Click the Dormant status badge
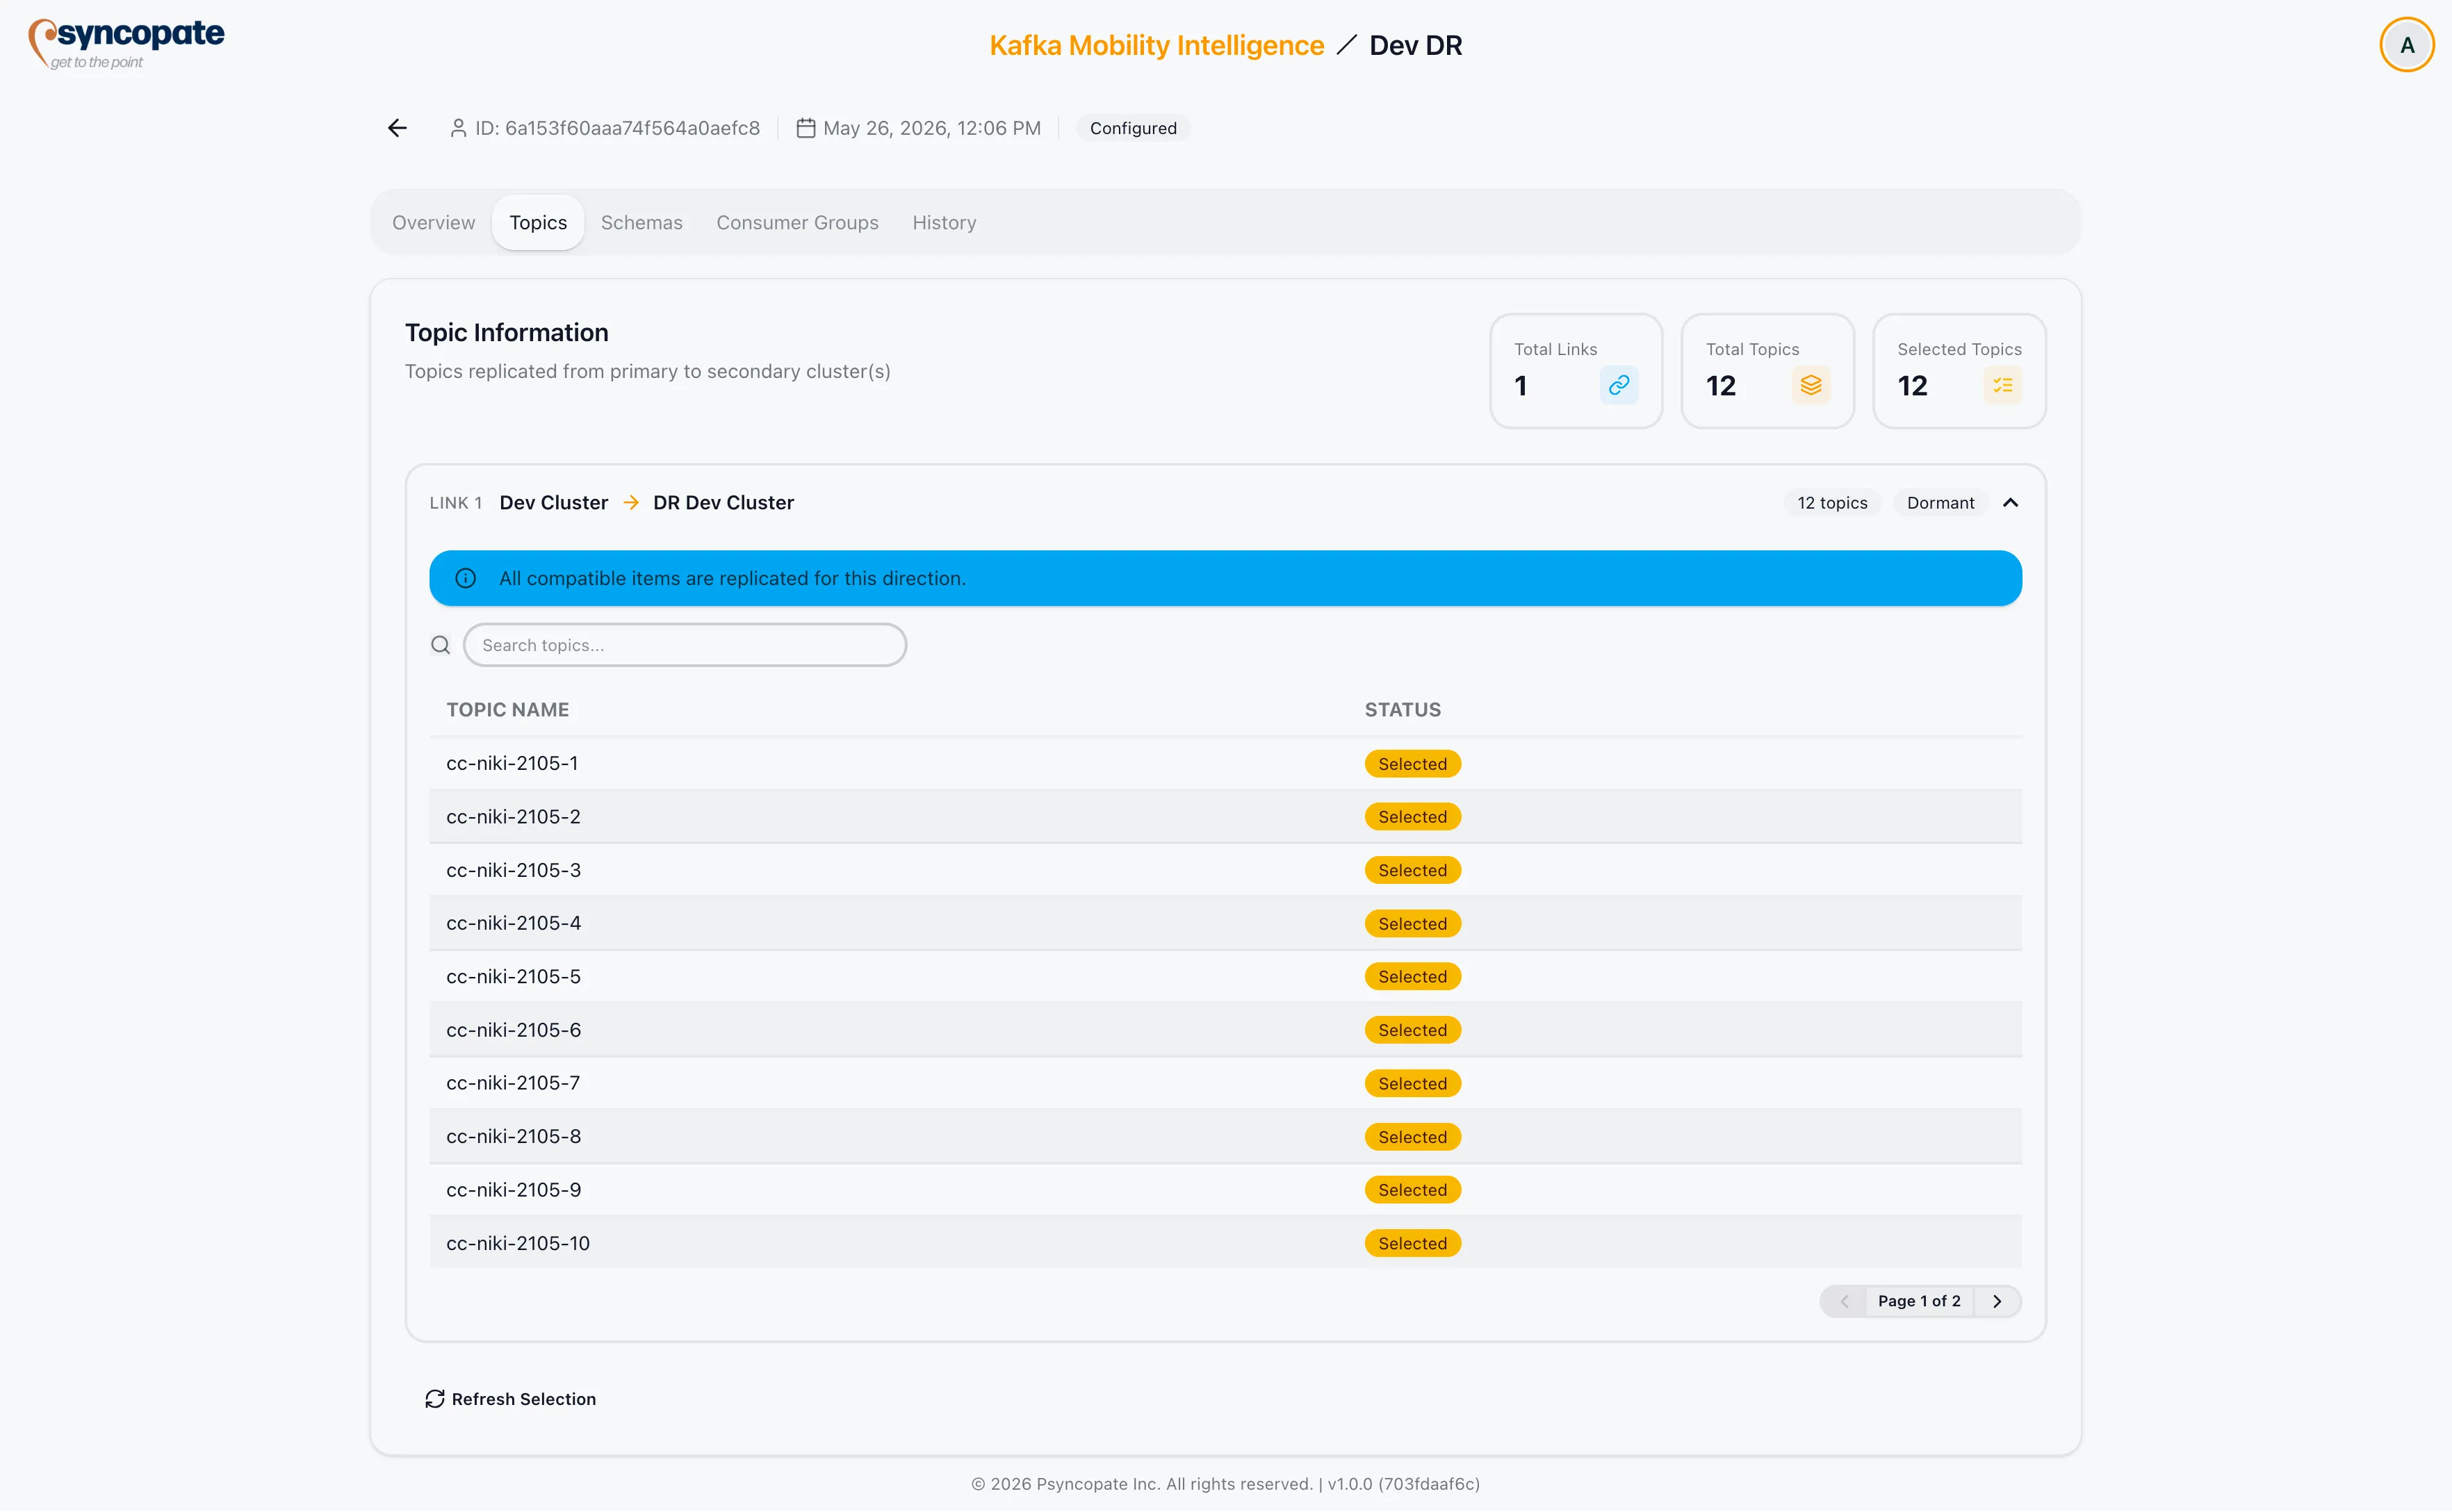 pos(1940,503)
